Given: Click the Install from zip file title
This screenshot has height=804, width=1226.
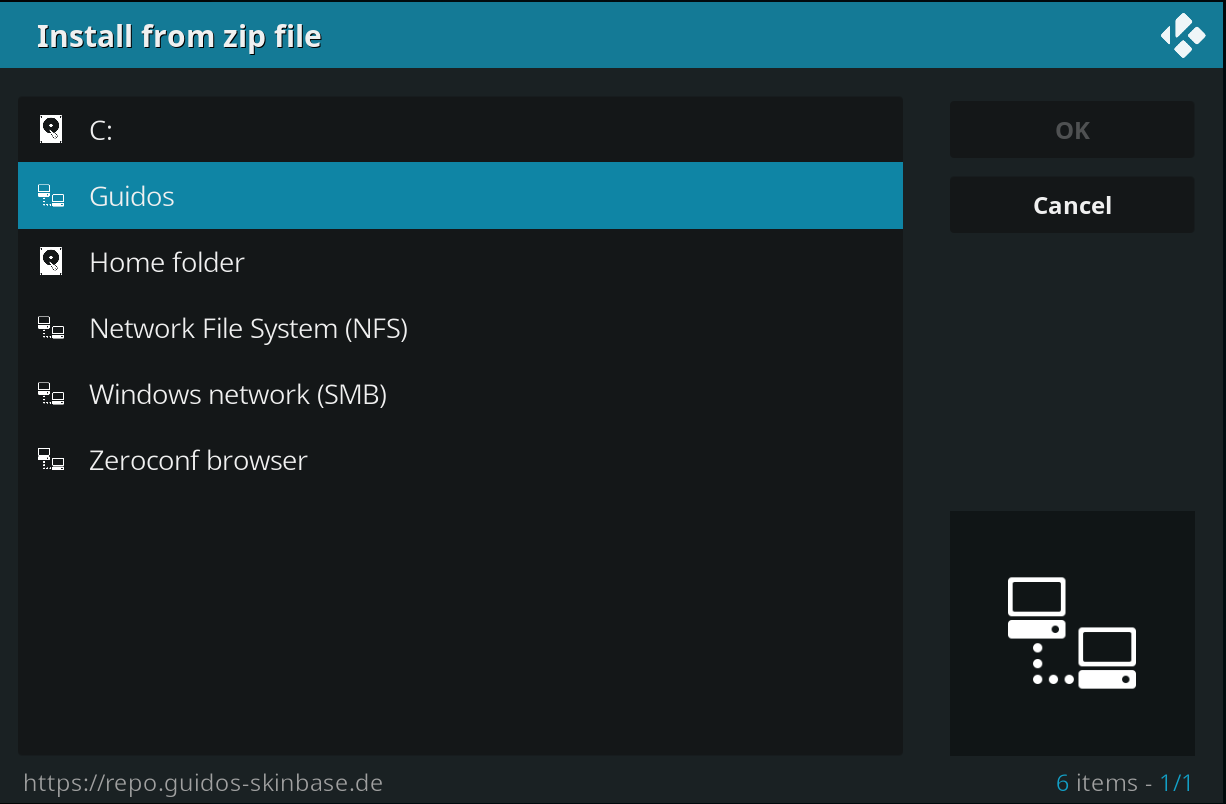Looking at the screenshot, I should (179, 36).
